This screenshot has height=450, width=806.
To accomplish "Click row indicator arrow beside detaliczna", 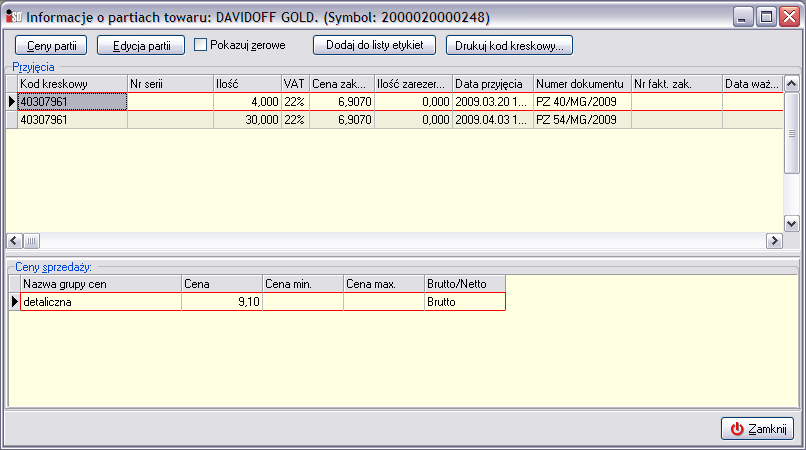I will [x=14, y=302].
